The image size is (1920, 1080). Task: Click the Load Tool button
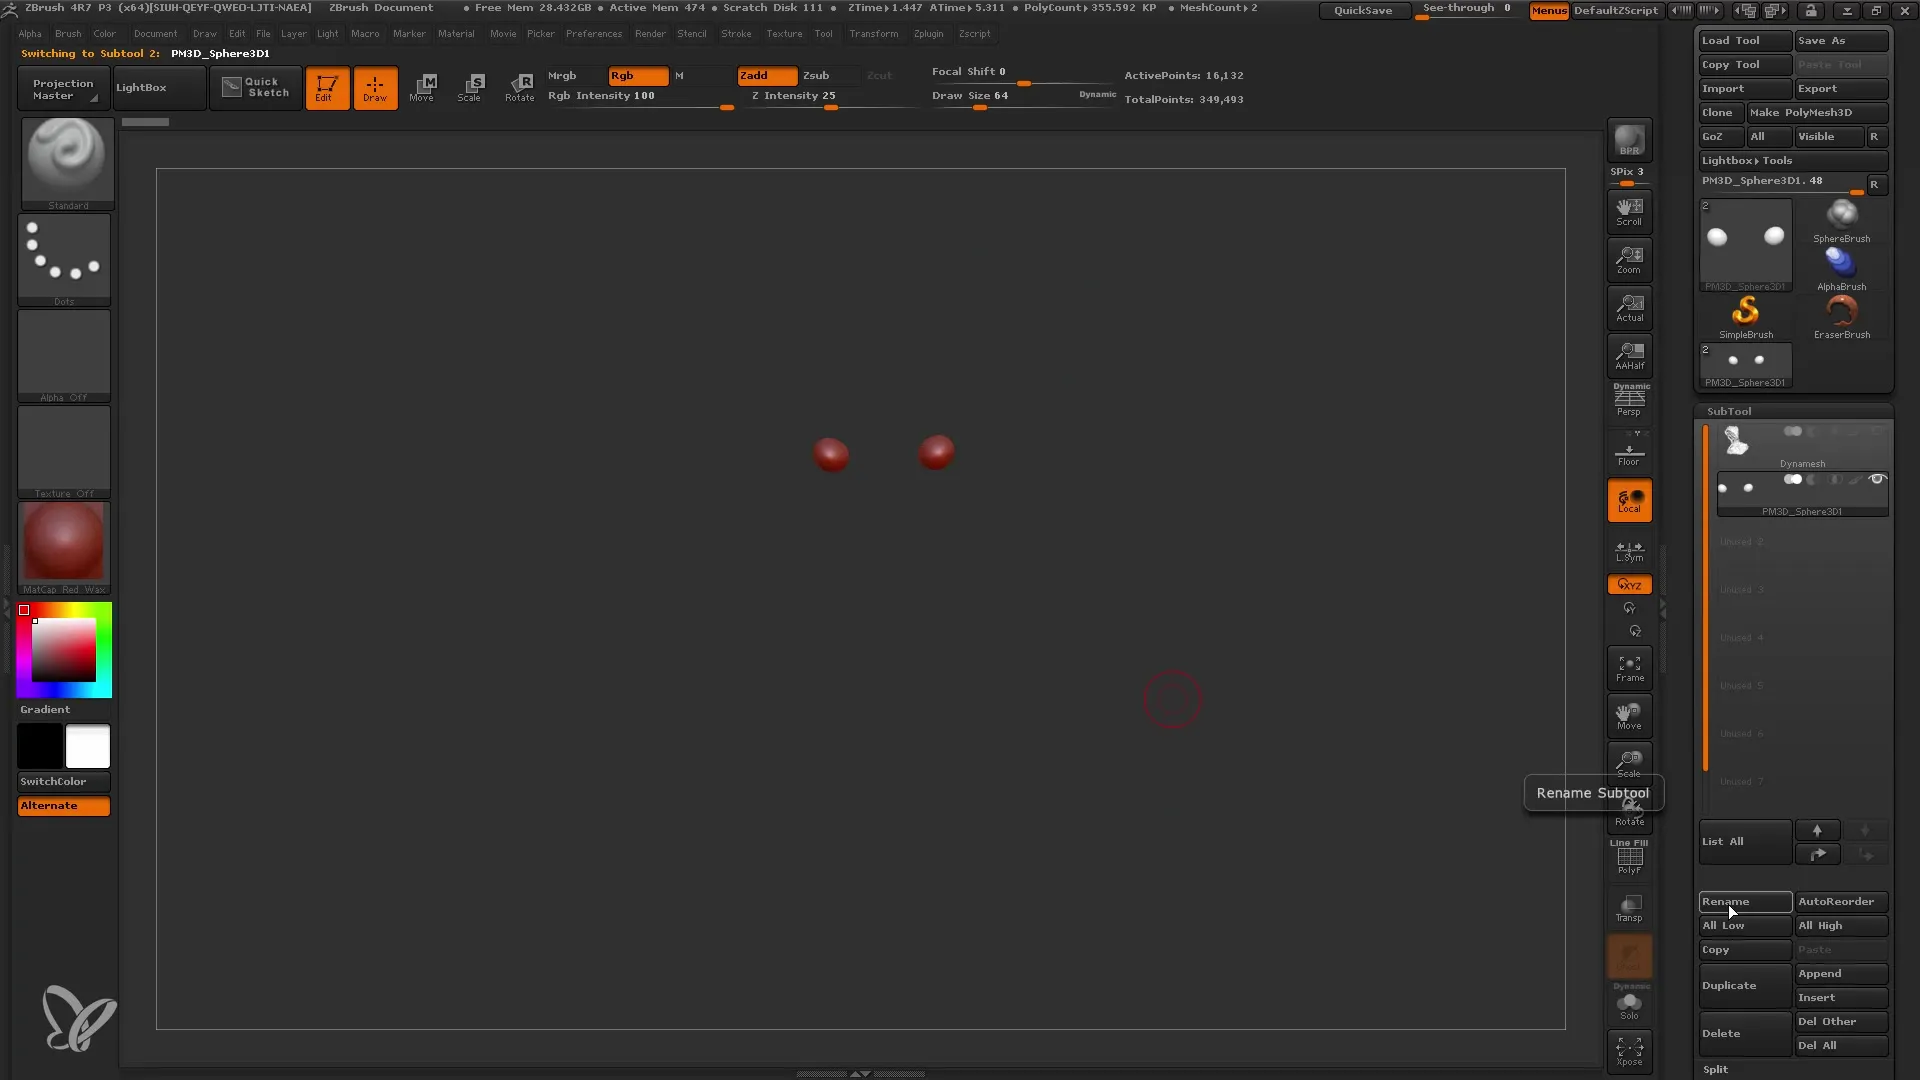coord(1745,41)
